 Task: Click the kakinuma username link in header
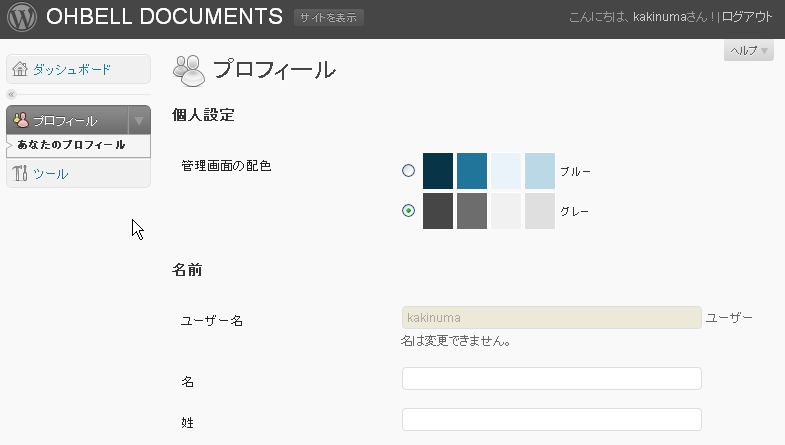pyautogui.click(x=650, y=17)
